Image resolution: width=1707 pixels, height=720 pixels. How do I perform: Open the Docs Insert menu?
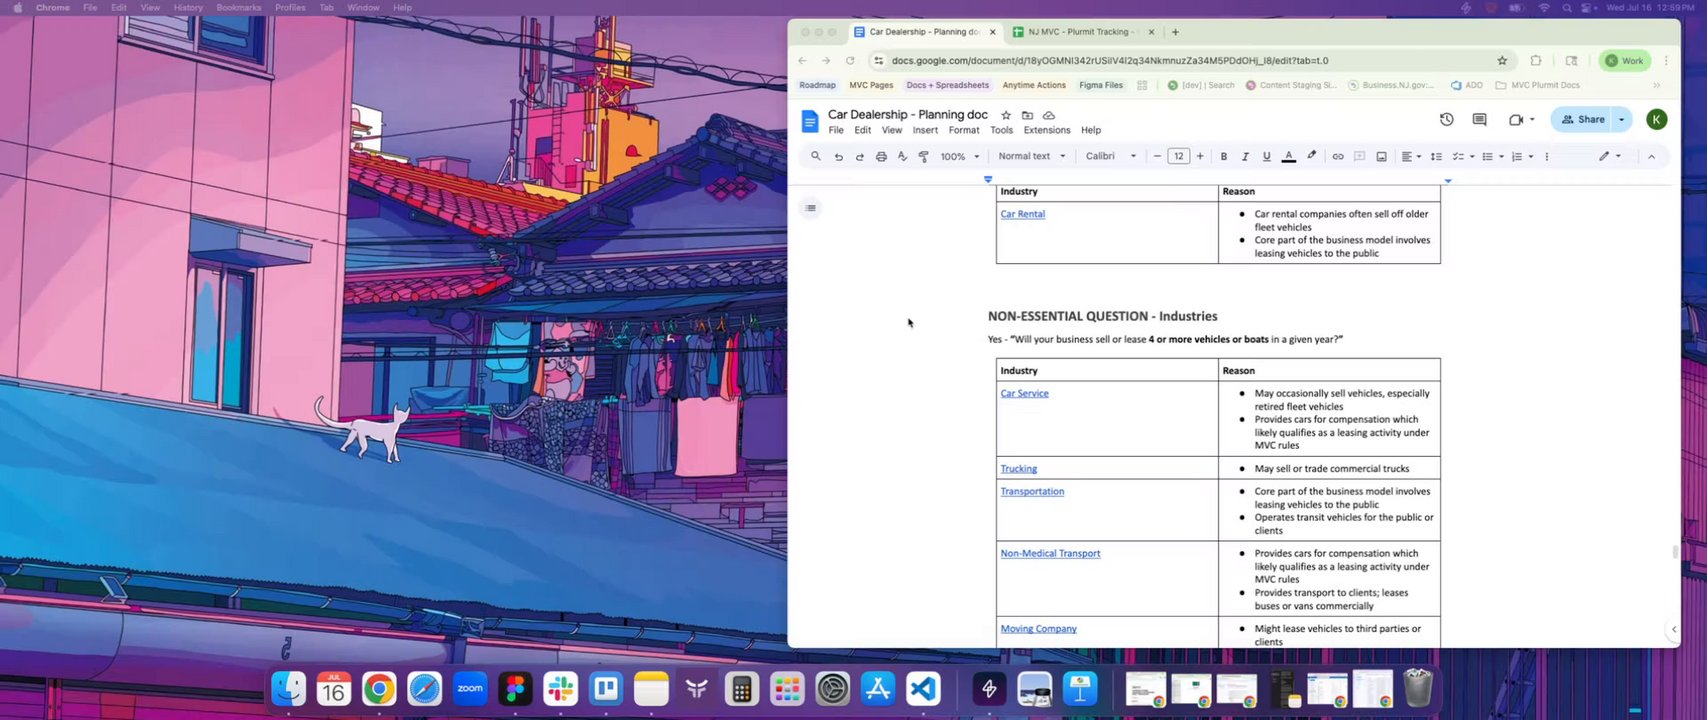(x=925, y=131)
